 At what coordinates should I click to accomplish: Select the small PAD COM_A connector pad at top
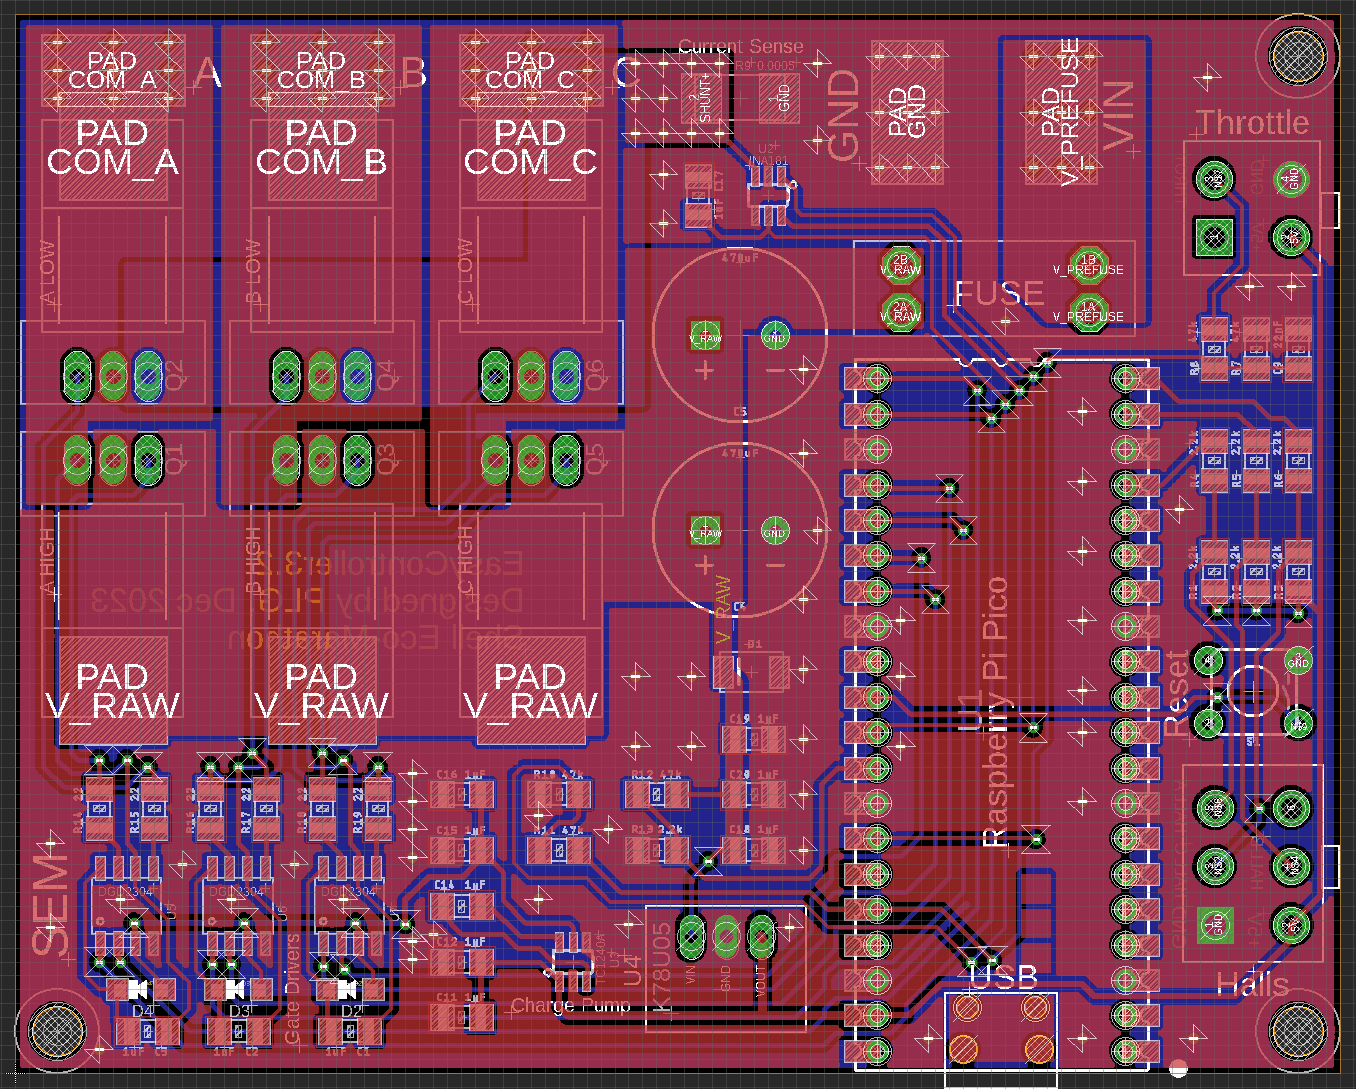[112, 70]
